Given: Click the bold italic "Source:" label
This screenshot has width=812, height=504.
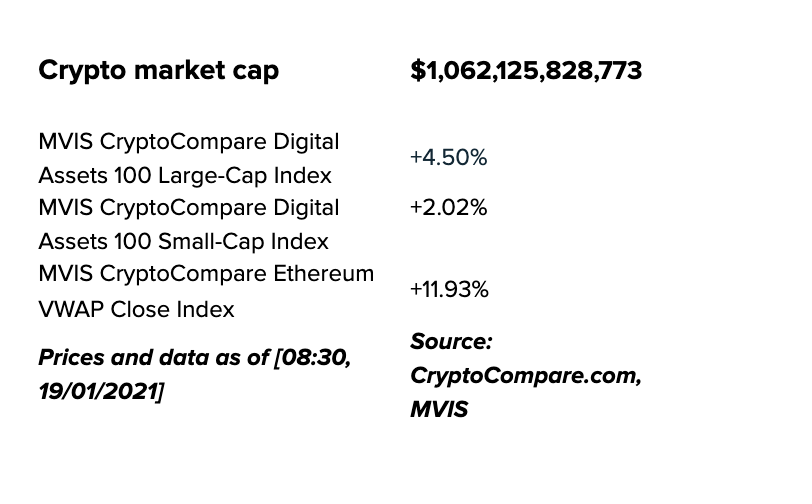Looking at the screenshot, I should click(451, 342).
